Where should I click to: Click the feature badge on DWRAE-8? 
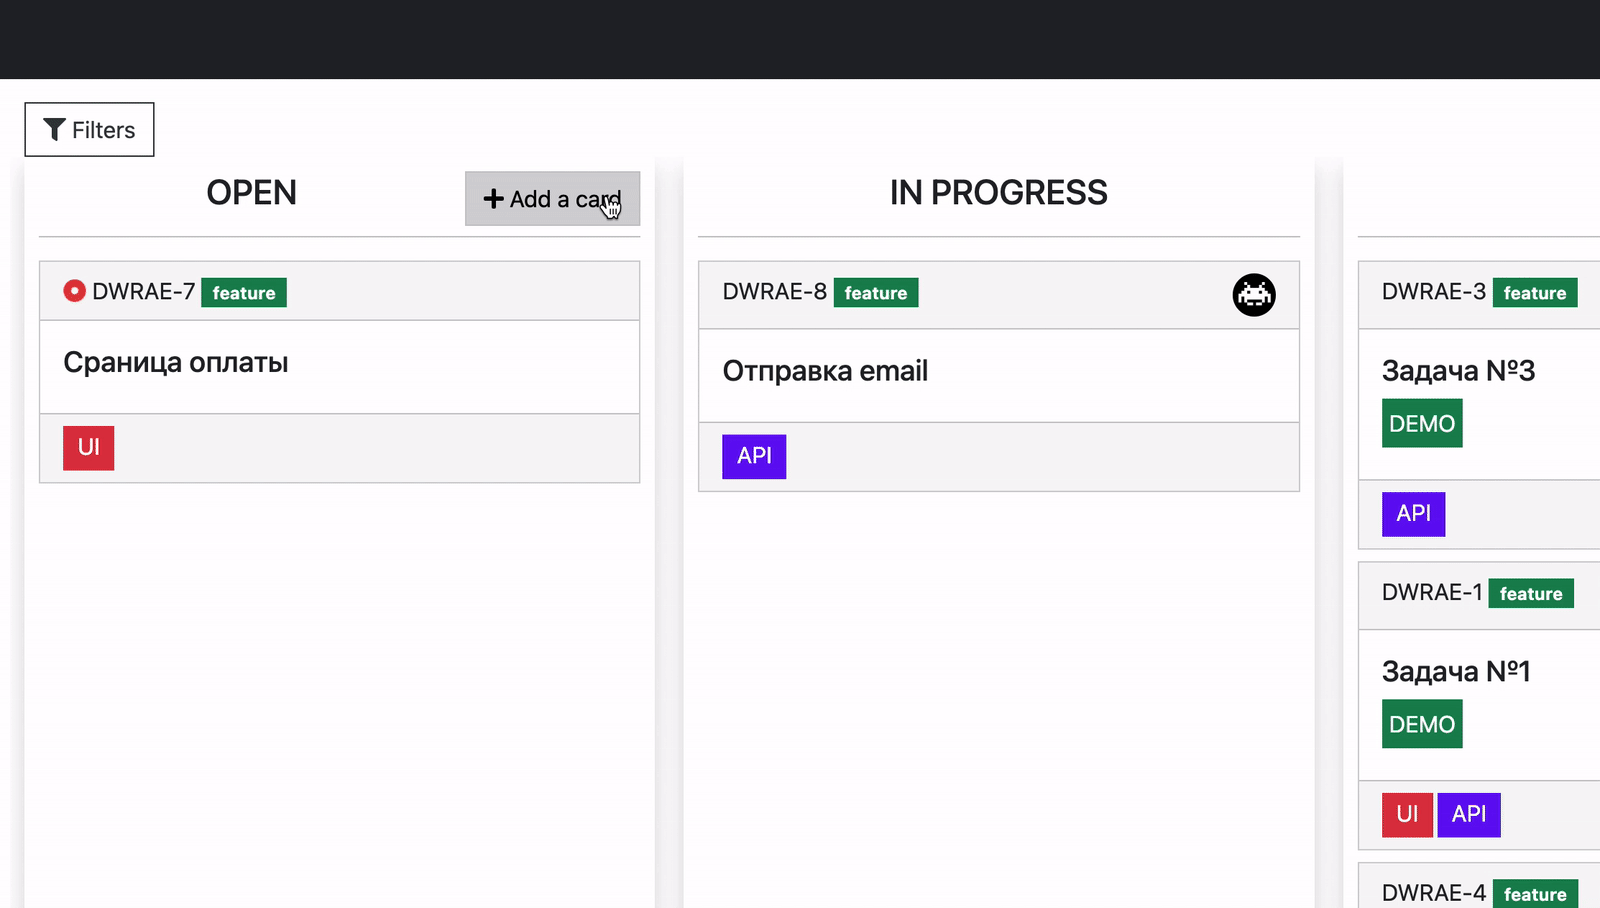click(875, 293)
